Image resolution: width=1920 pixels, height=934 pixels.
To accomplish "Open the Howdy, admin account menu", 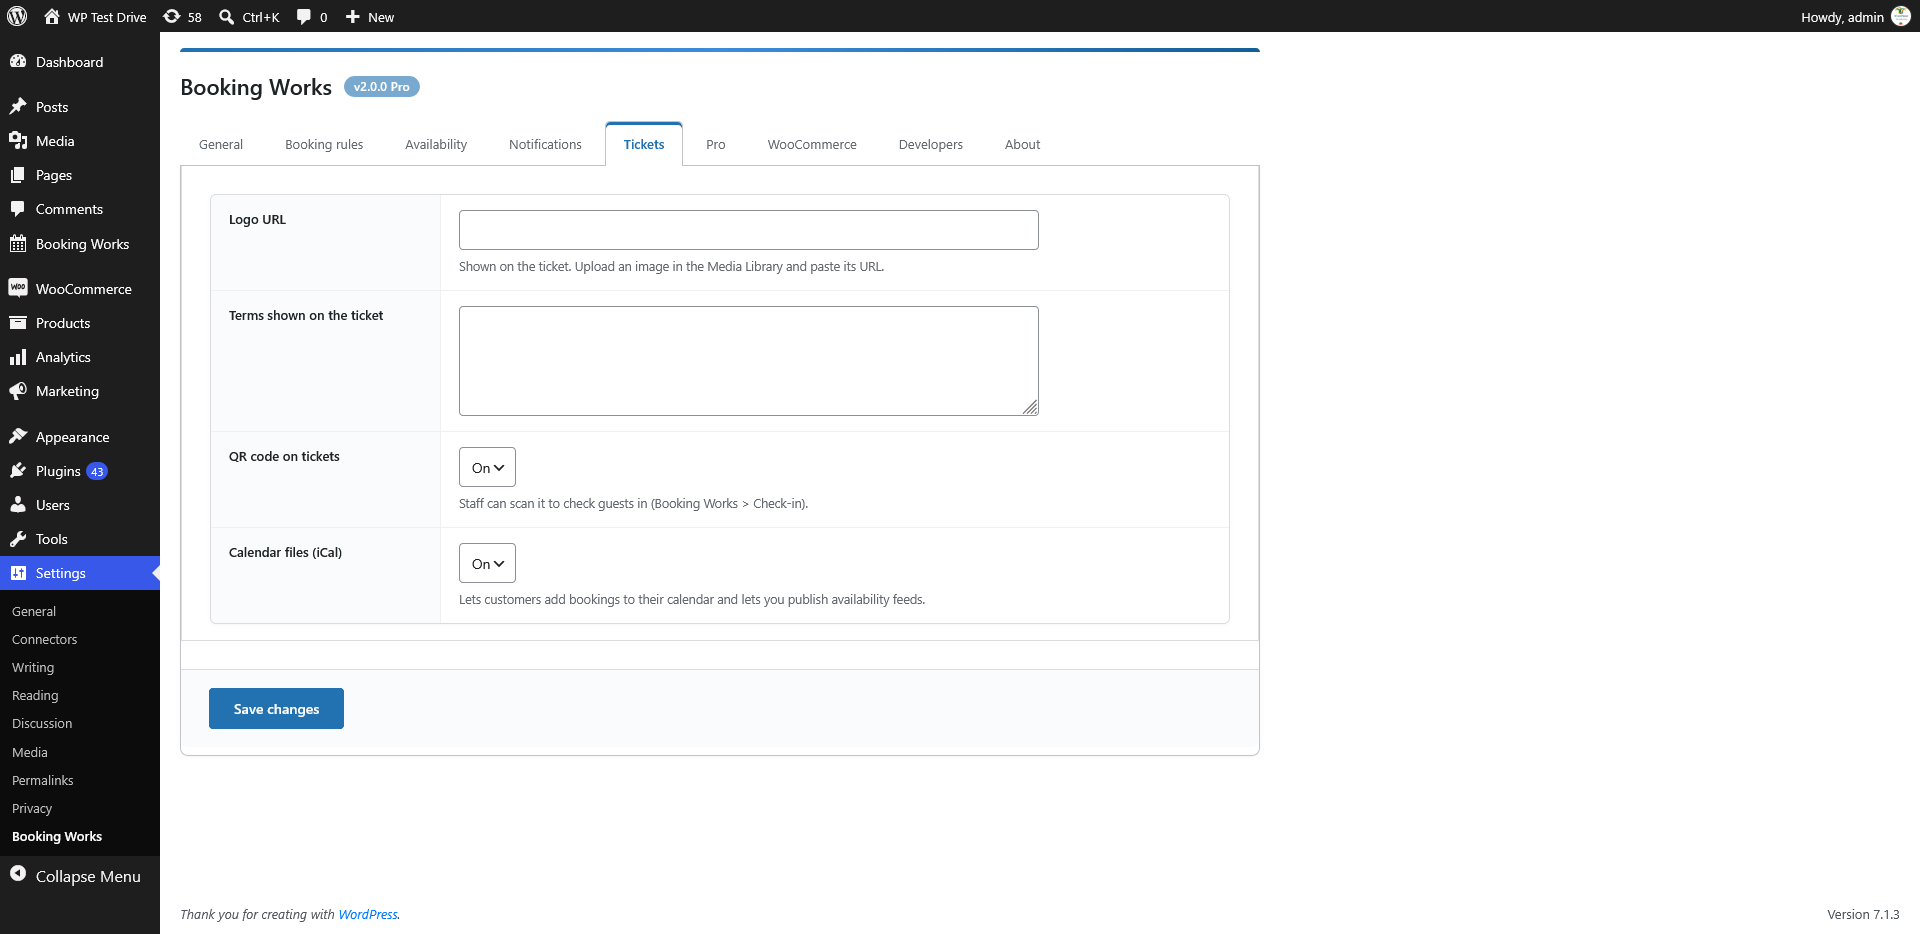I will (x=1855, y=16).
